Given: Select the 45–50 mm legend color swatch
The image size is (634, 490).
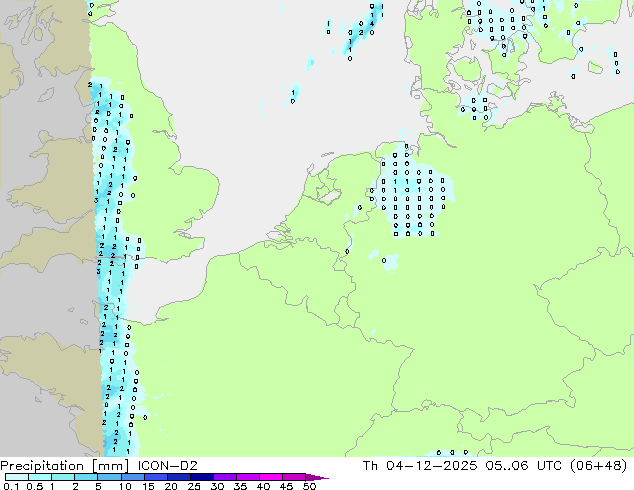Looking at the screenshot, I should 294,477.
